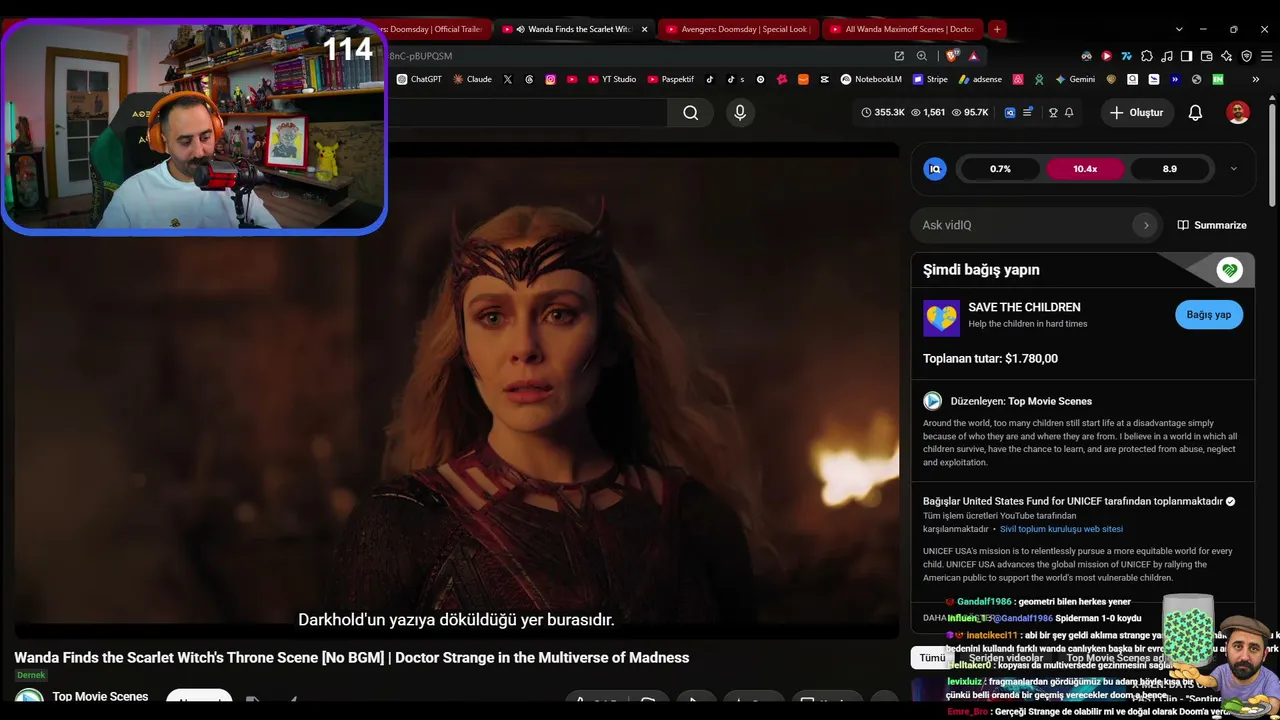1280x720 pixels.
Task: Open the Avengers: Doomsday Special Look tab
Action: point(738,29)
